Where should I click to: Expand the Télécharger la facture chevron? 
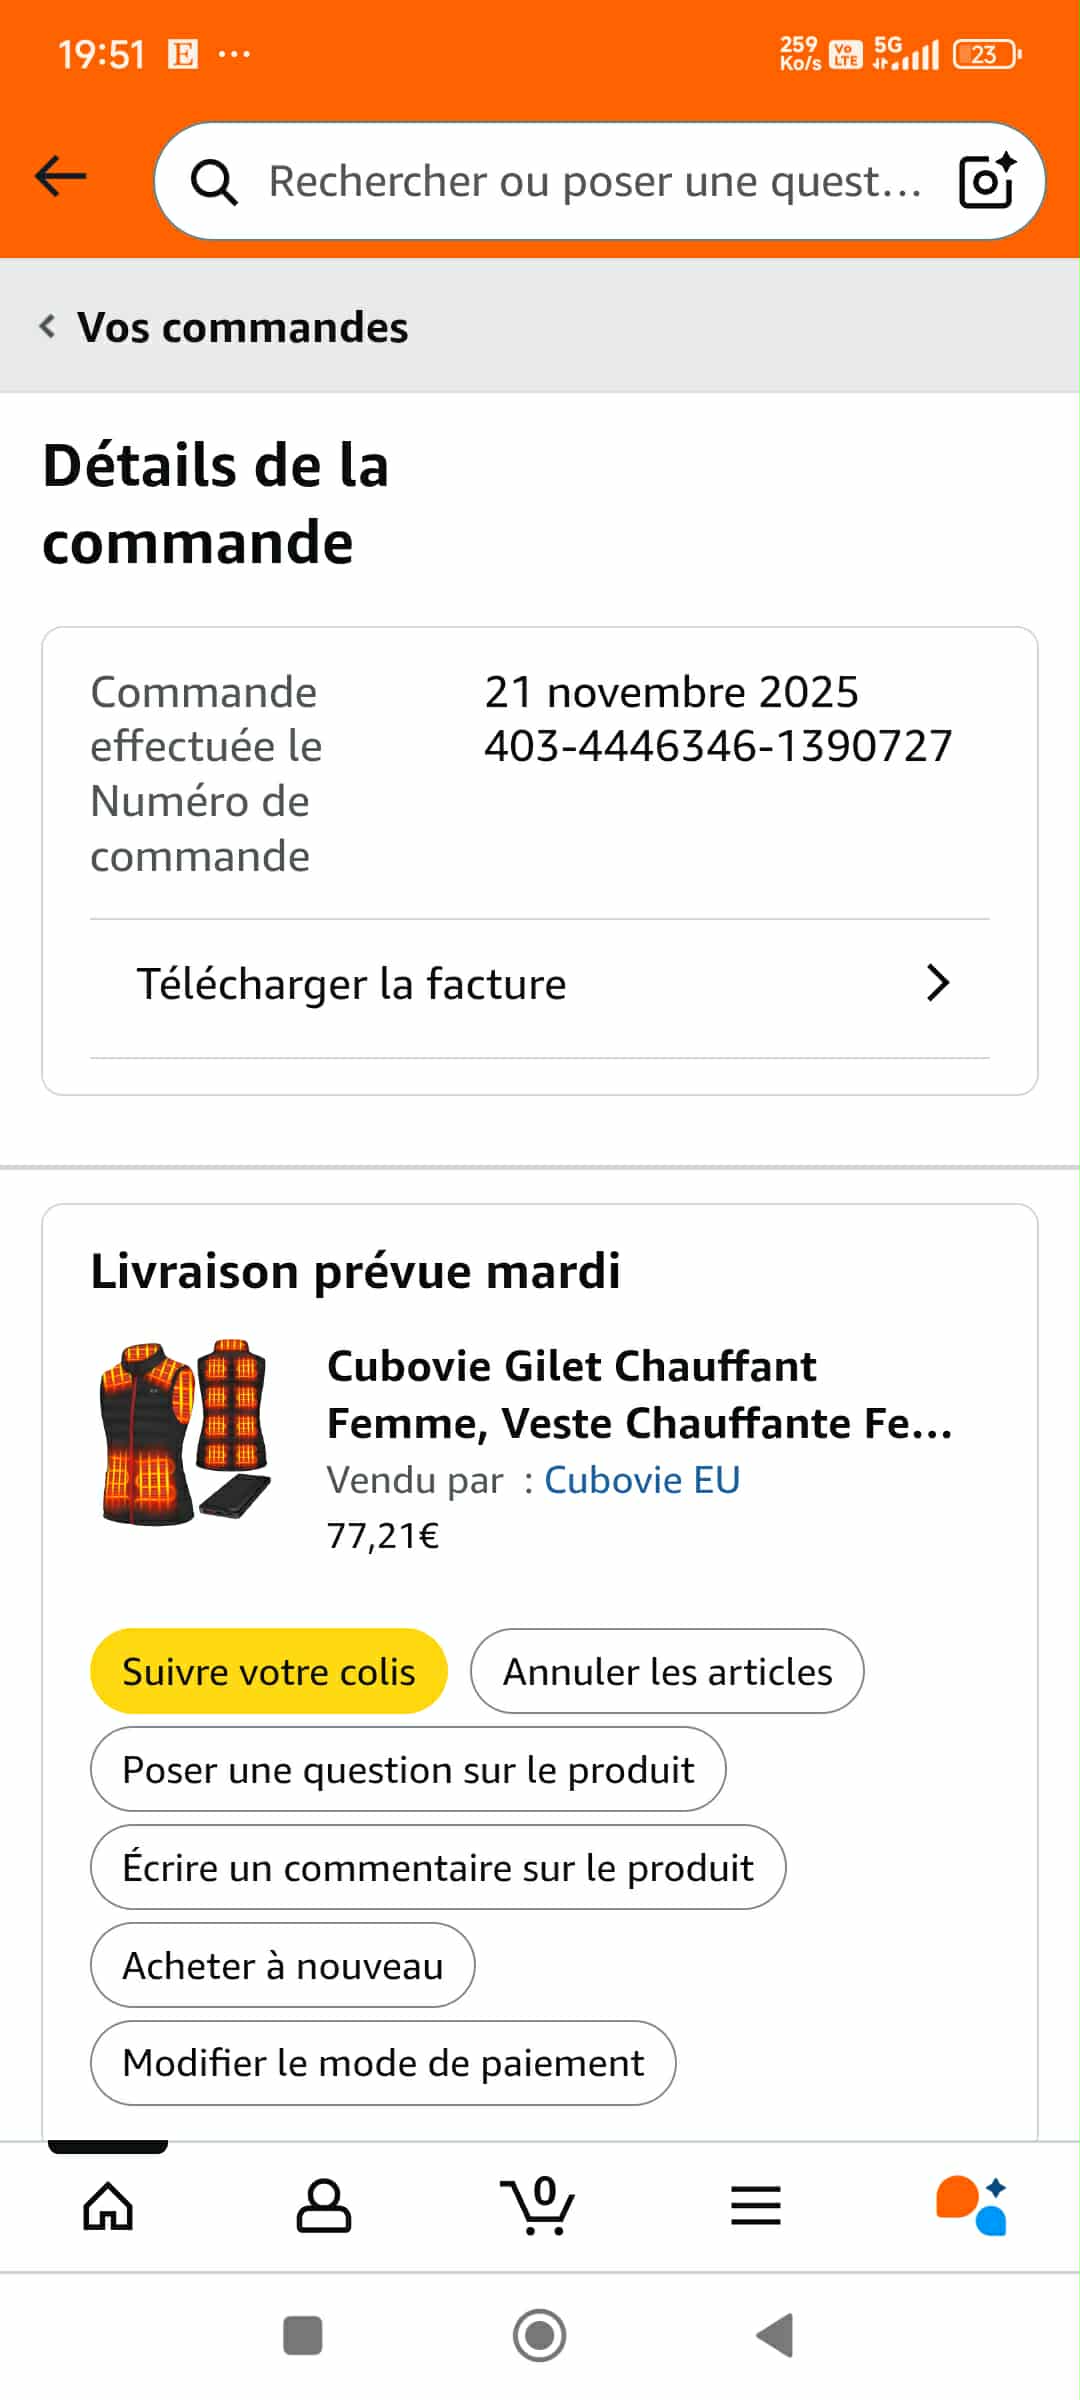click(937, 984)
